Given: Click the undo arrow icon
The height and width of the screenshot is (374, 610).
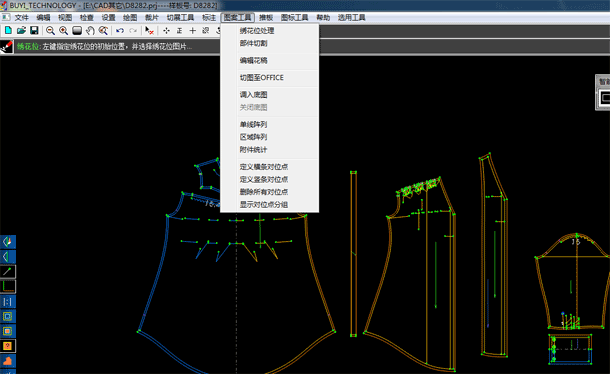Looking at the screenshot, I should click(120, 30).
